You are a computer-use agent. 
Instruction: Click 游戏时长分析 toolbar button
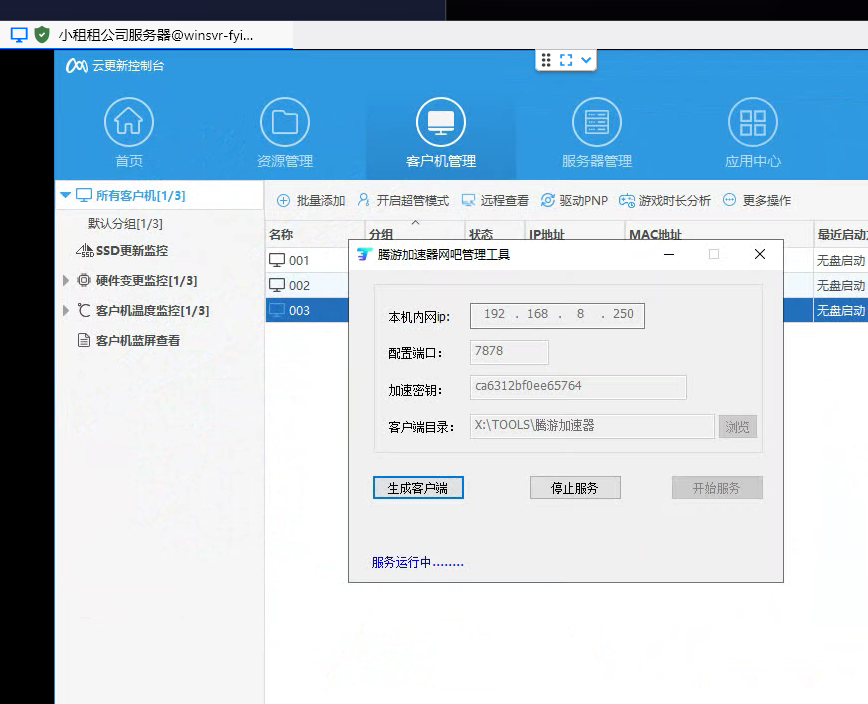pos(665,200)
